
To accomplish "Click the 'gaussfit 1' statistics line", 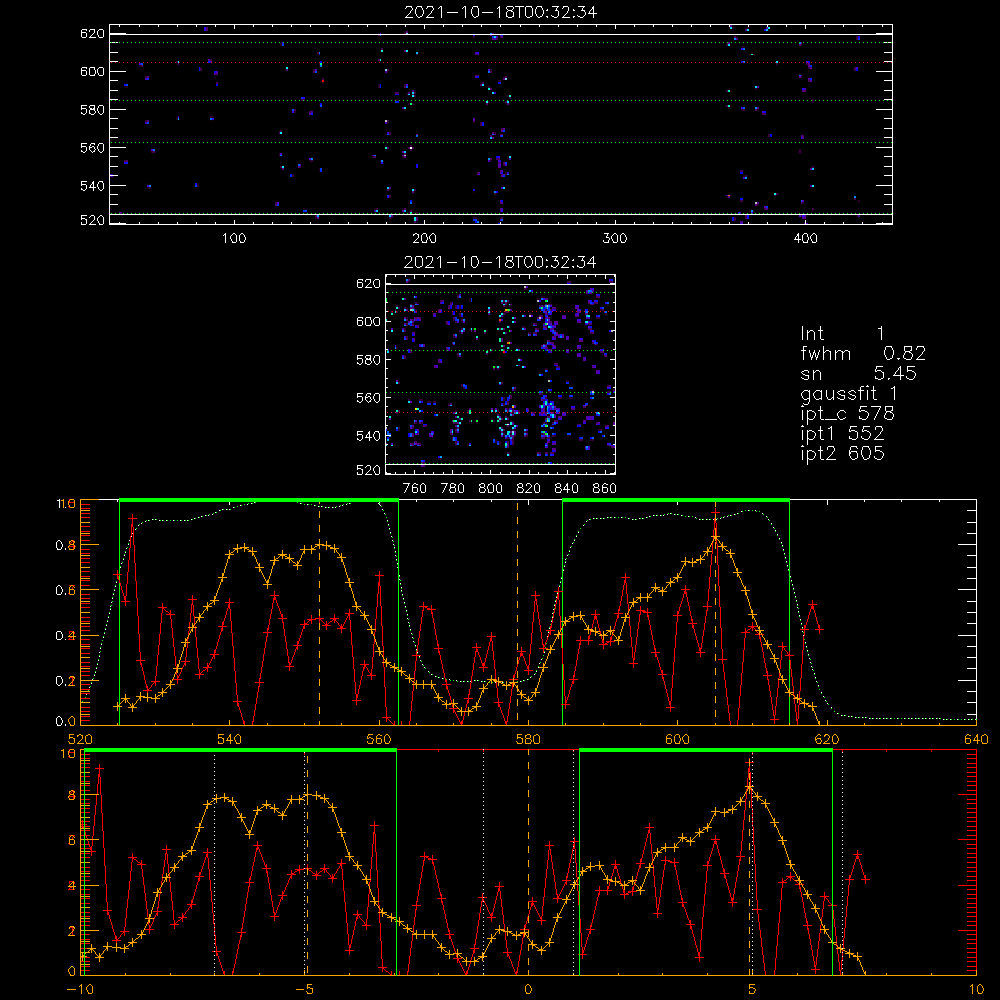I will click(849, 393).
